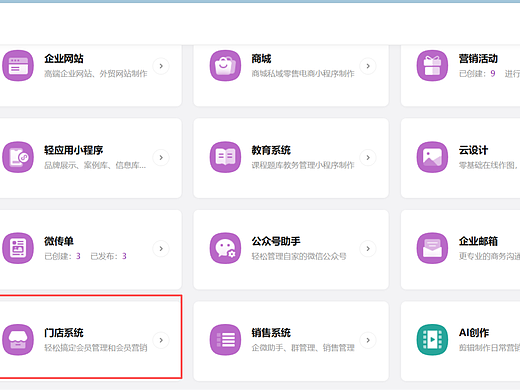Click the 微传单 flyer icon
The height and width of the screenshot is (390, 520).
(x=18, y=248)
